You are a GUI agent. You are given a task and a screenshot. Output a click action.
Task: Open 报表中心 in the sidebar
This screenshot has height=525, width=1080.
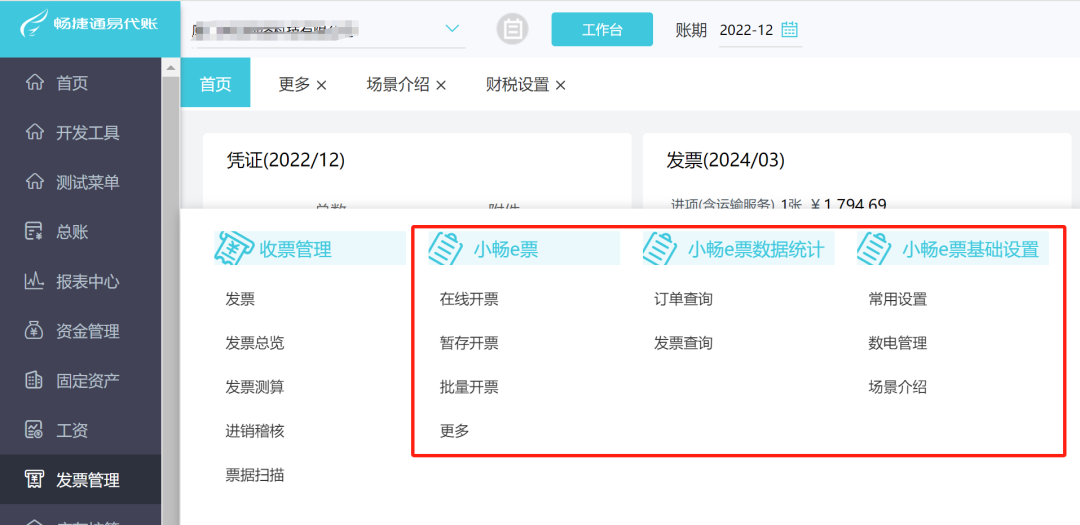point(81,281)
